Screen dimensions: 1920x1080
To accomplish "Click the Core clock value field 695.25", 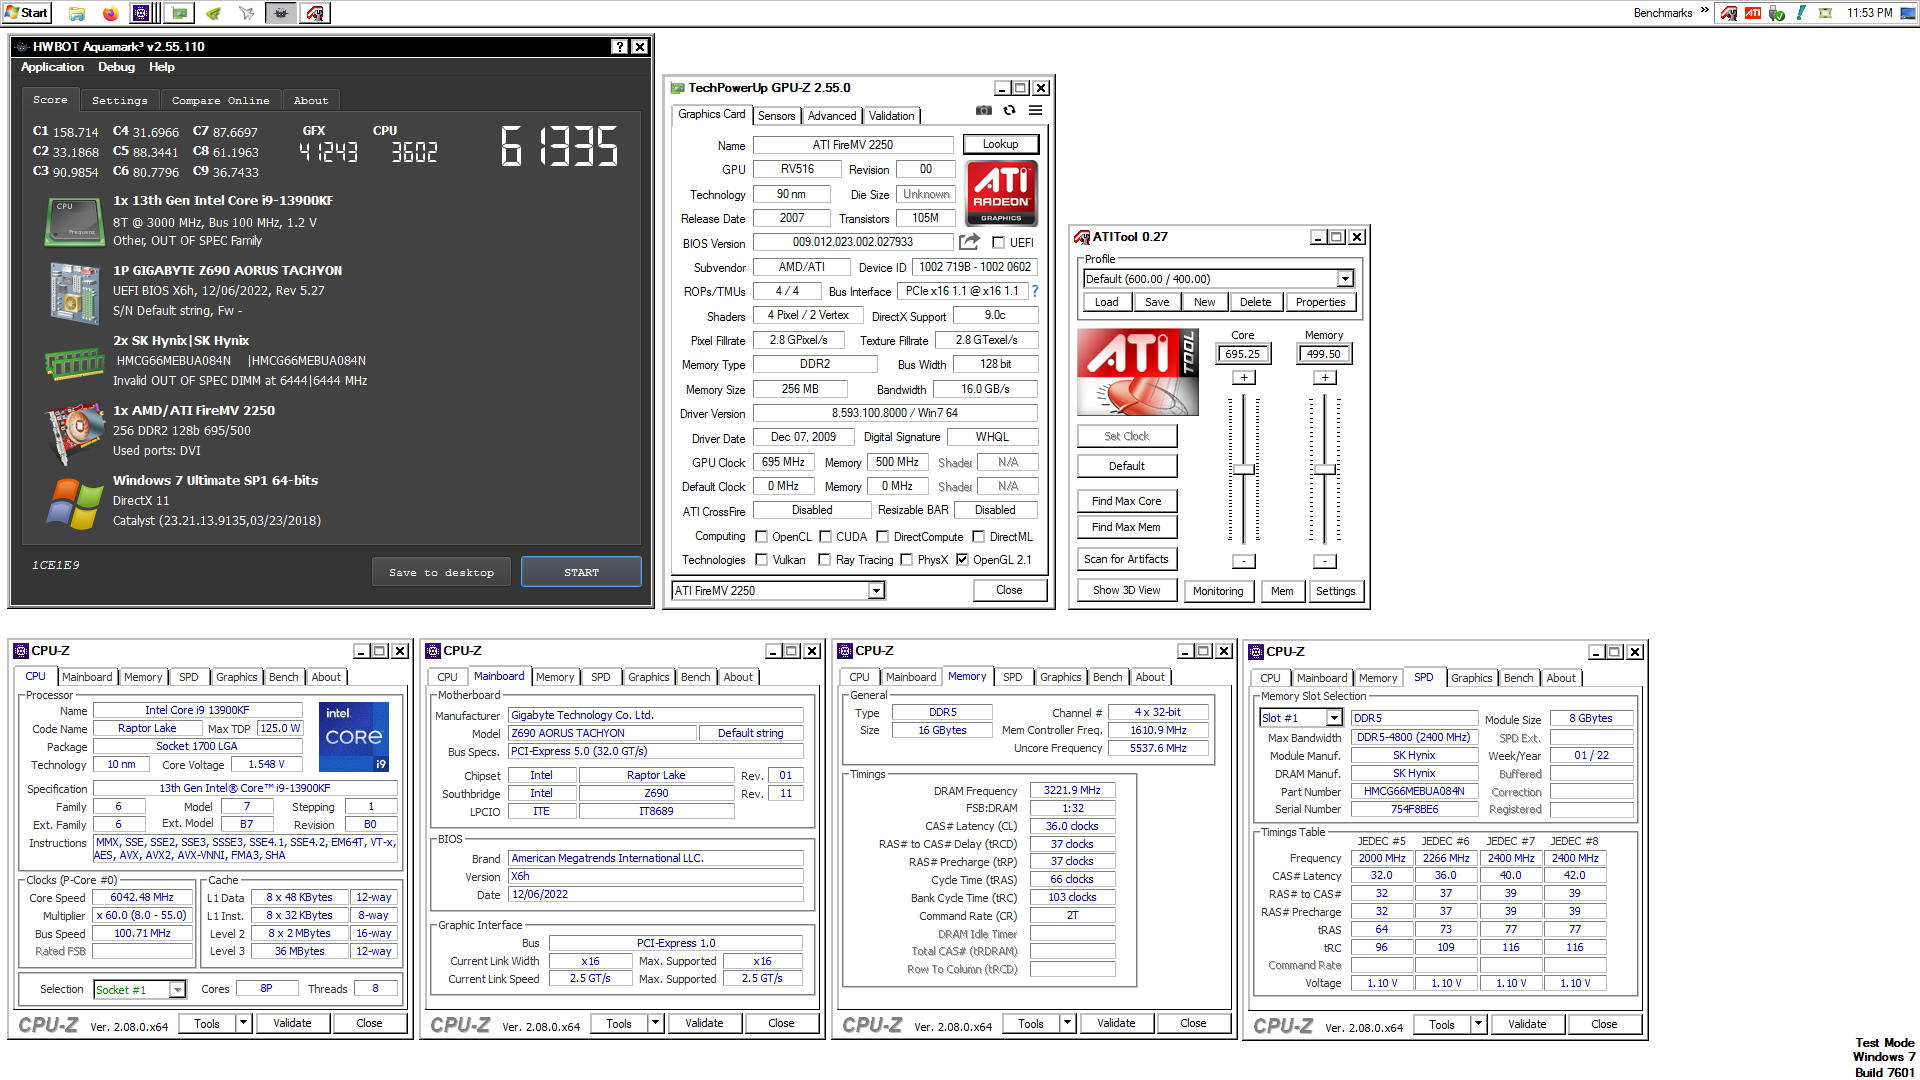I will click(1243, 354).
